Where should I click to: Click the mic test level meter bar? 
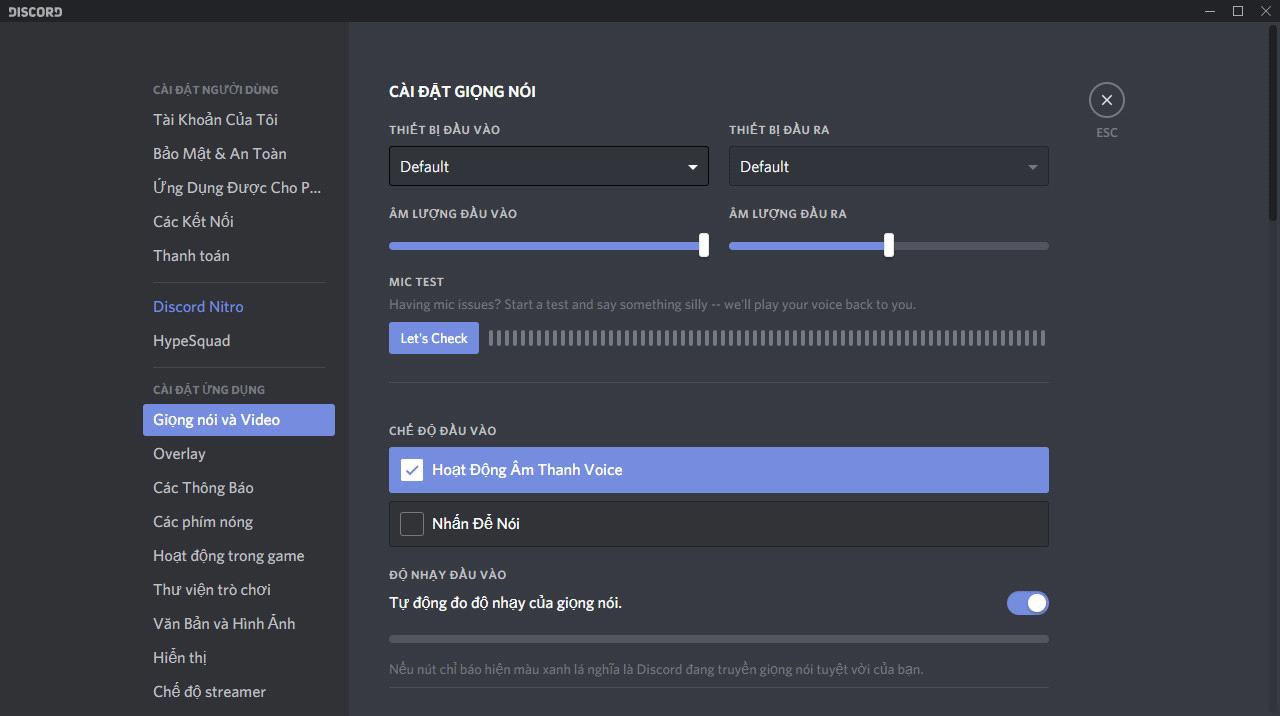pos(767,338)
